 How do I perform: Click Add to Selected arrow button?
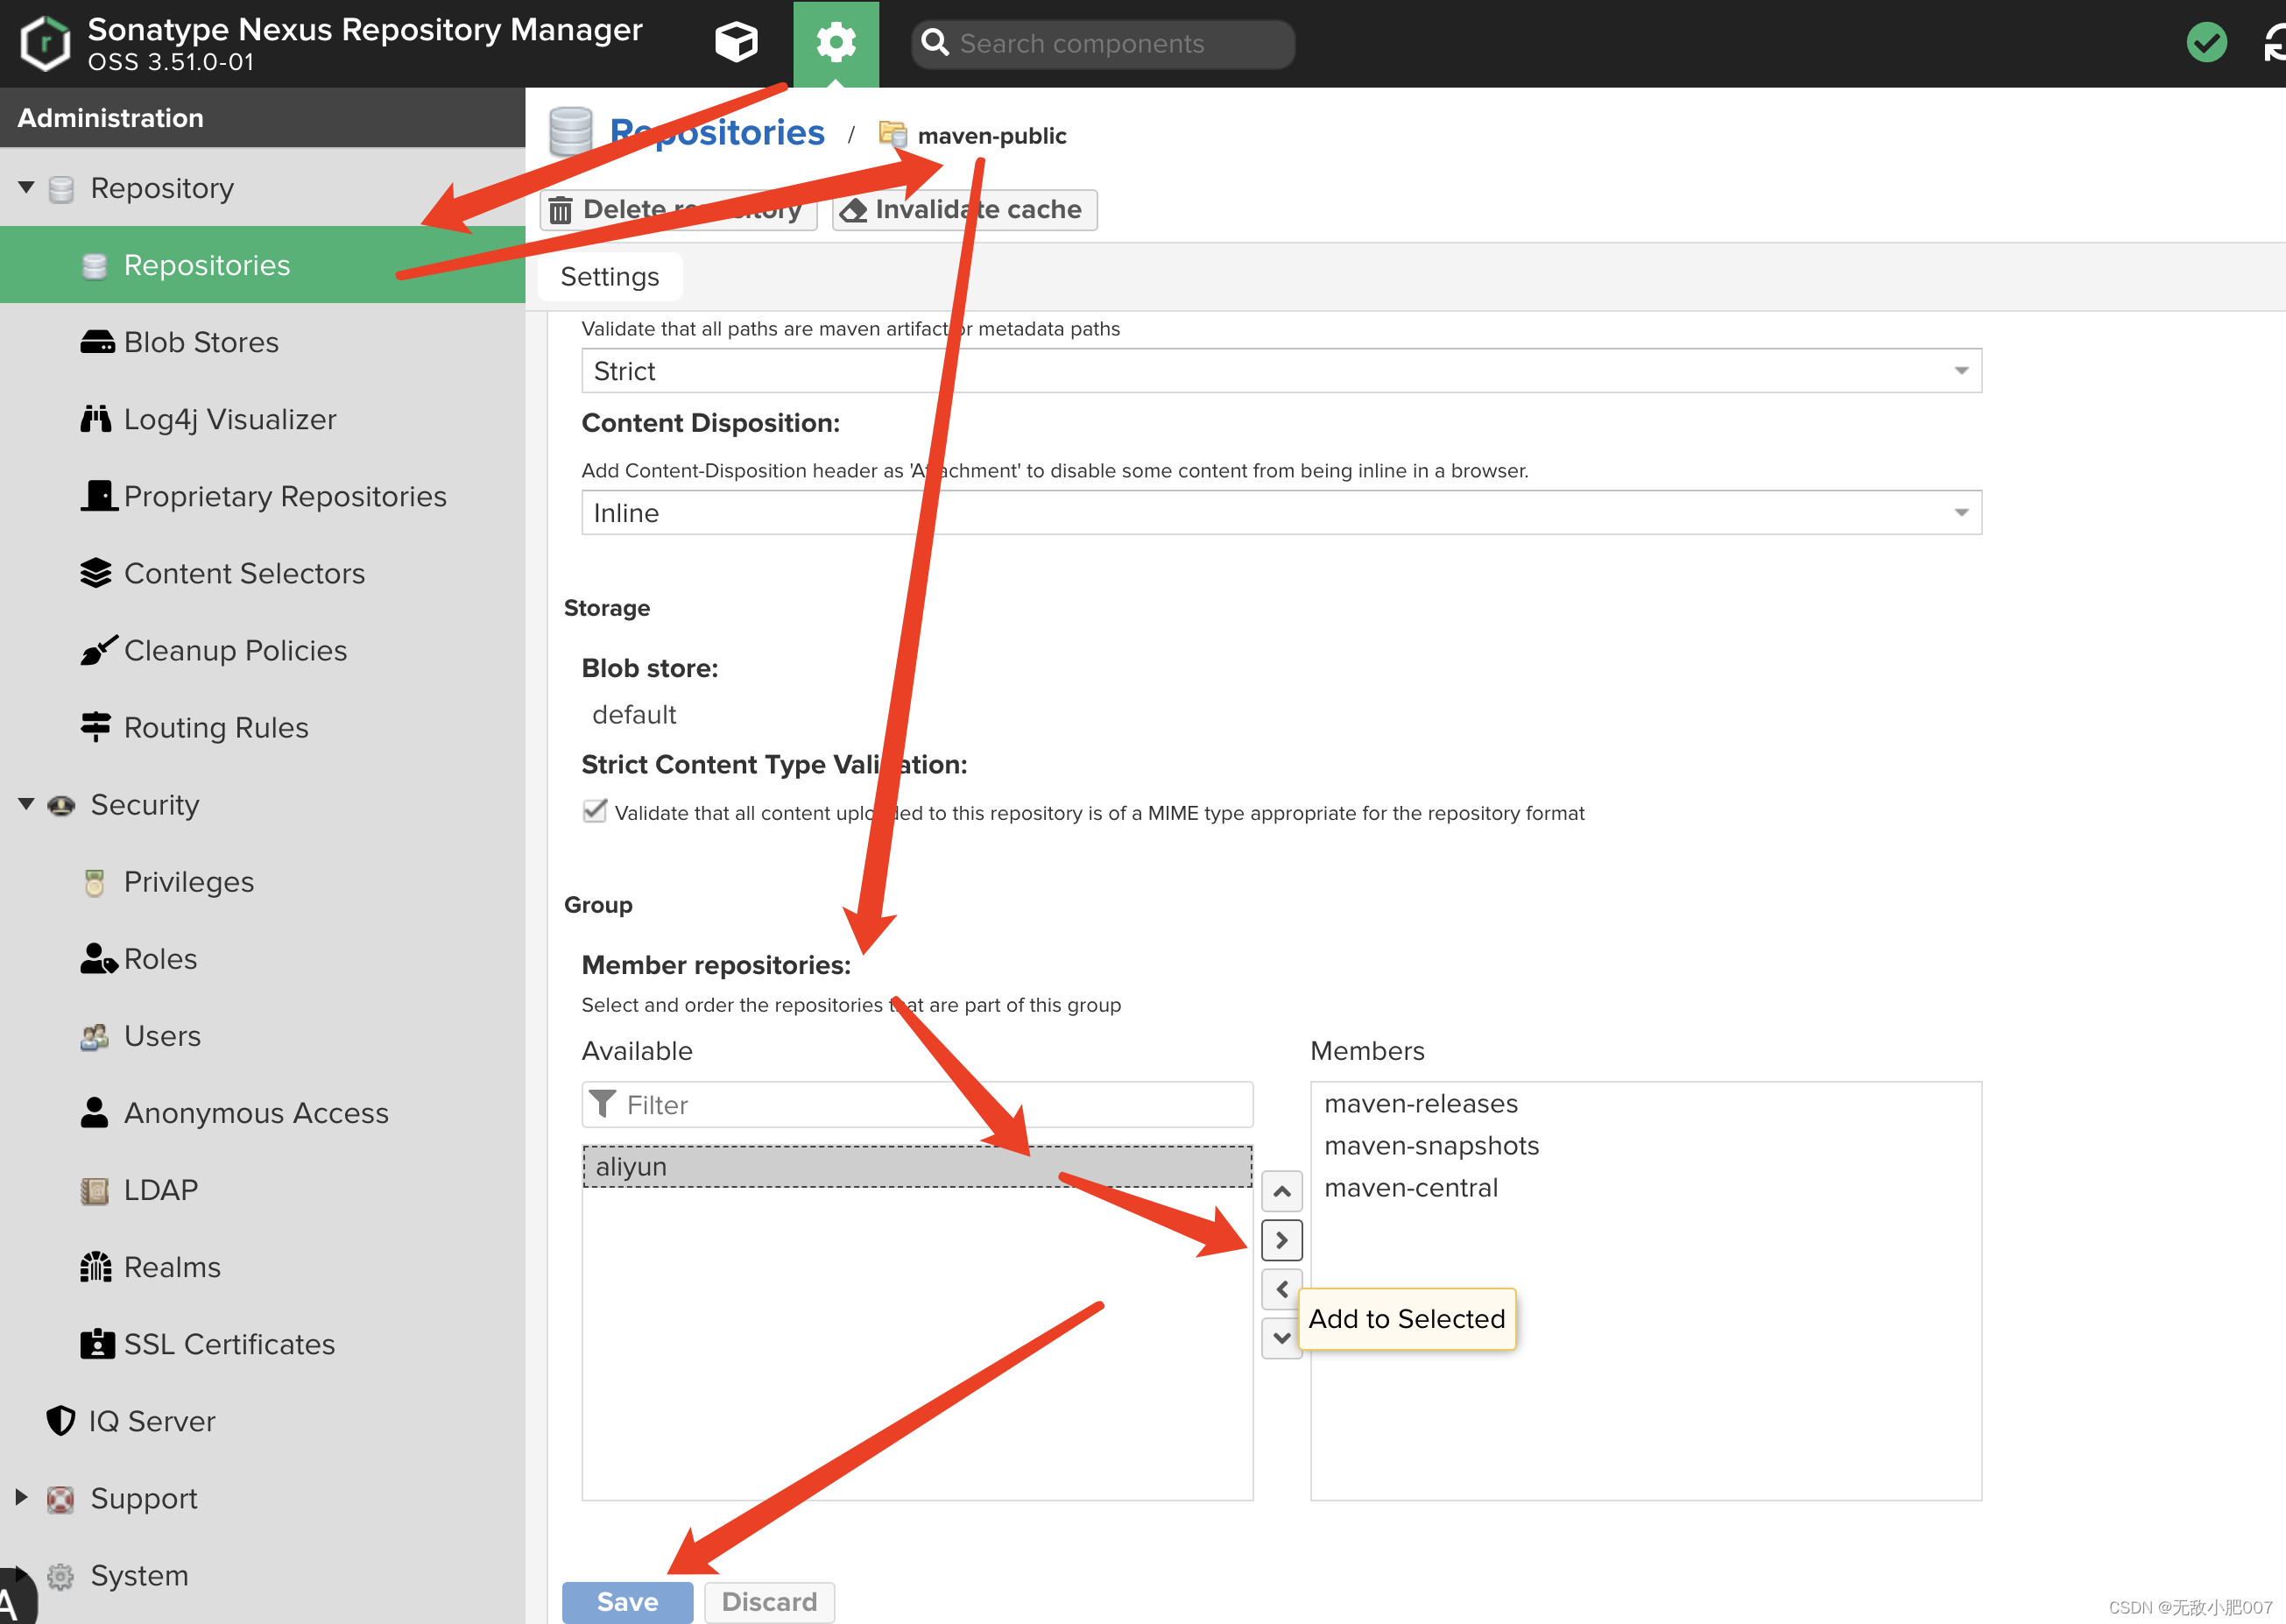[x=1284, y=1239]
